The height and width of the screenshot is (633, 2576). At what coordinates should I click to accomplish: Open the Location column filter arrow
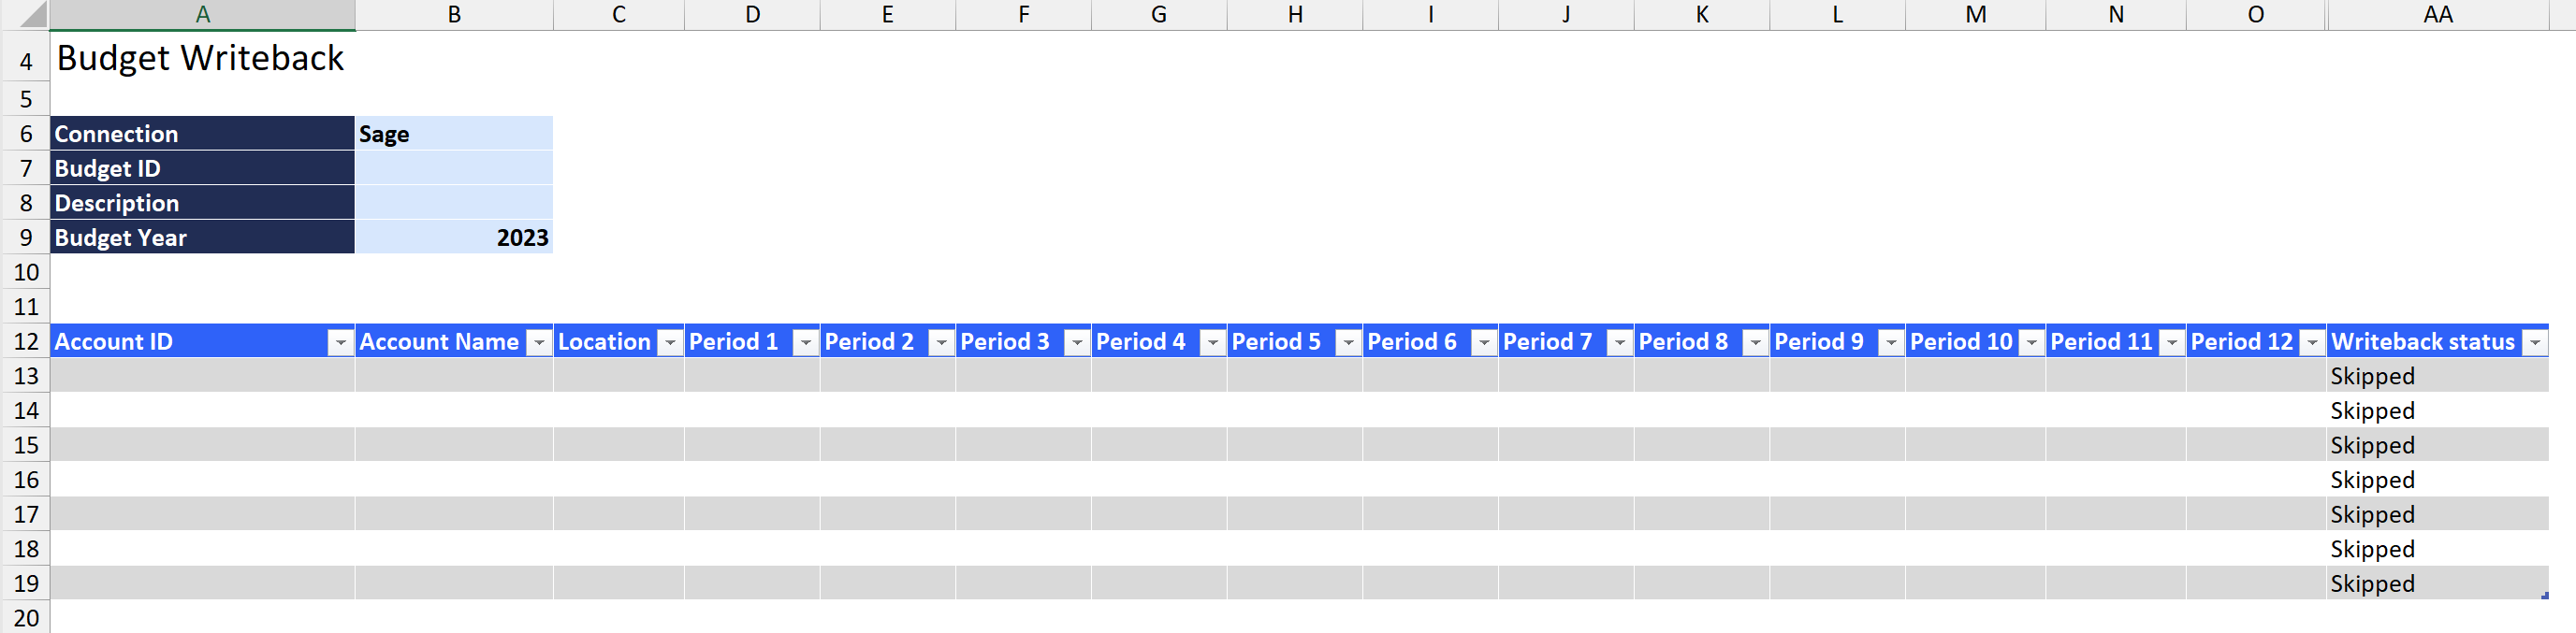(671, 343)
